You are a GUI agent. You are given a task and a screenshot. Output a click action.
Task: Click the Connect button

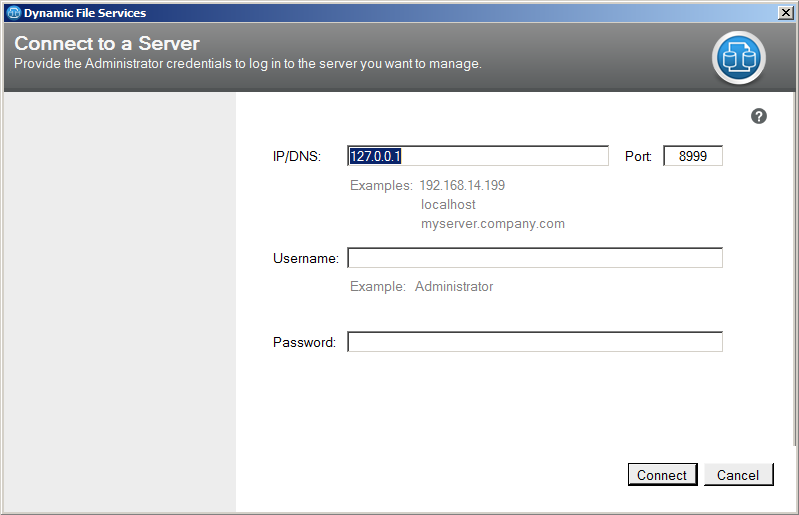click(x=662, y=475)
